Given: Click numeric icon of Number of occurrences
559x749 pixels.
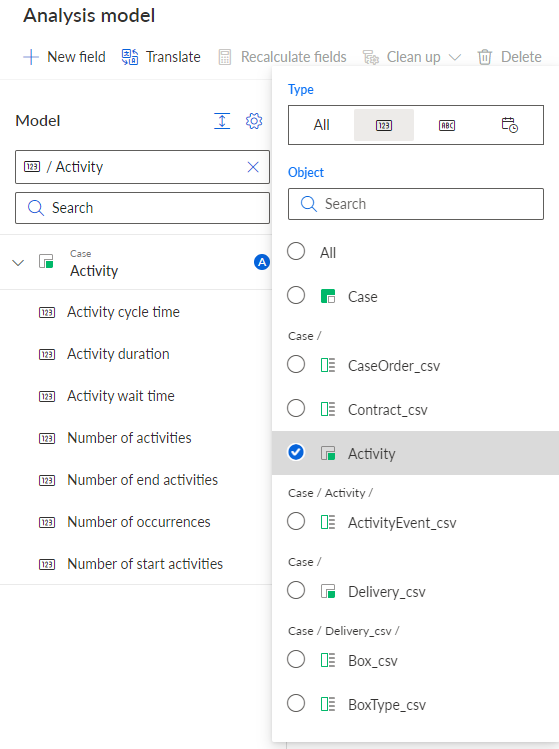Looking at the screenshot, I should 47,523.
